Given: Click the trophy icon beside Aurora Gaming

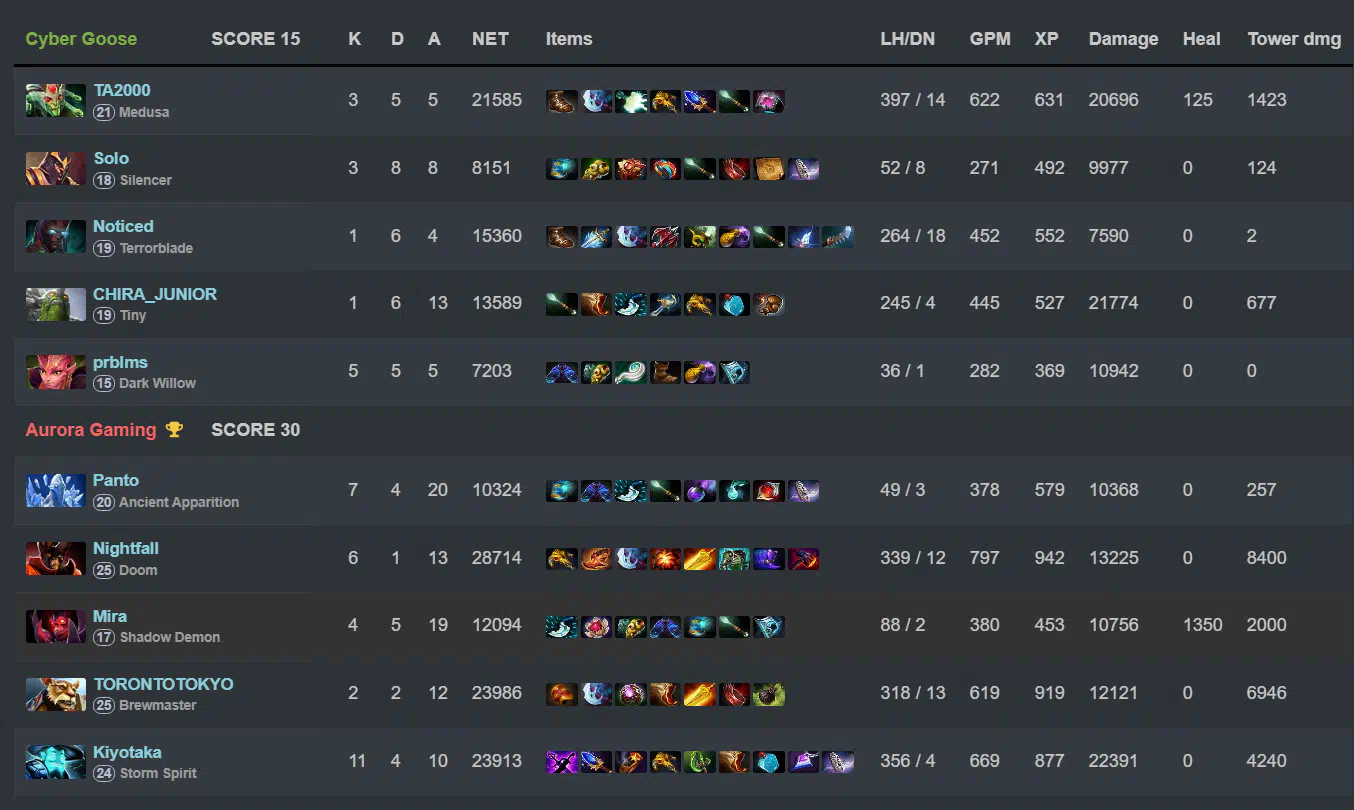Looking at the screenshot, I should (174, 430).
